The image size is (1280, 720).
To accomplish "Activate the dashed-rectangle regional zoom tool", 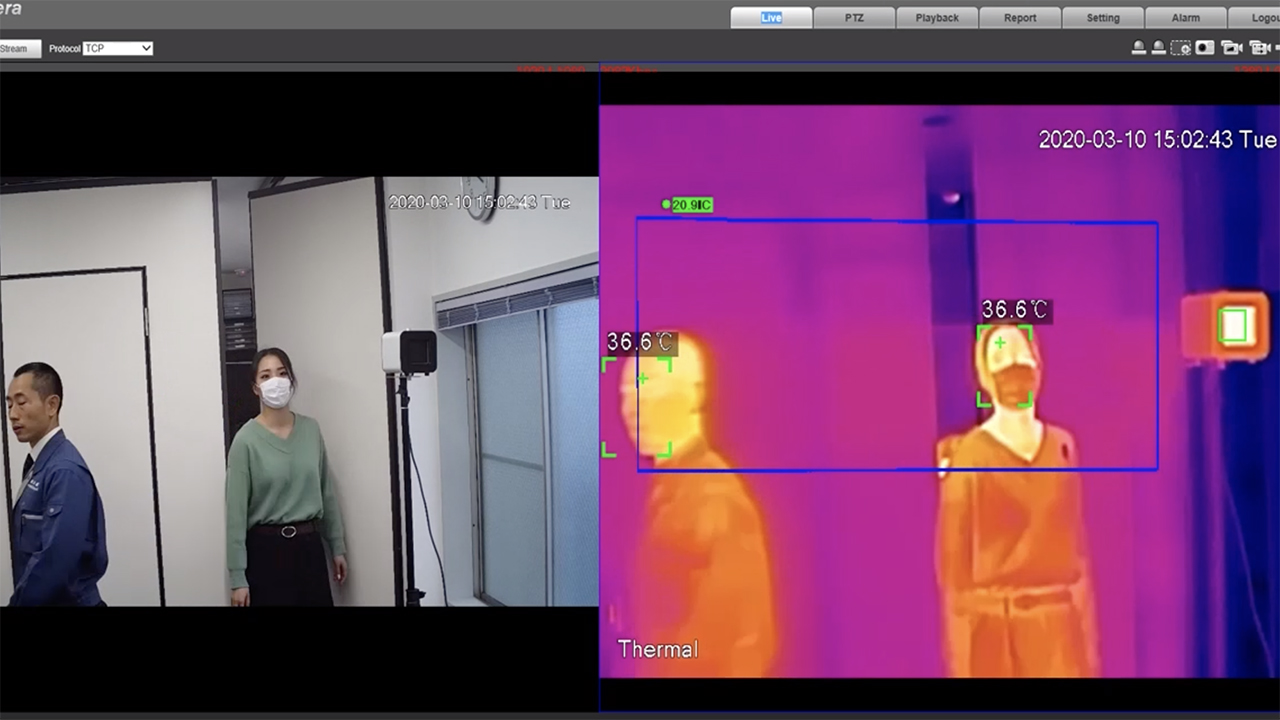I will [x=1181, y=48].
